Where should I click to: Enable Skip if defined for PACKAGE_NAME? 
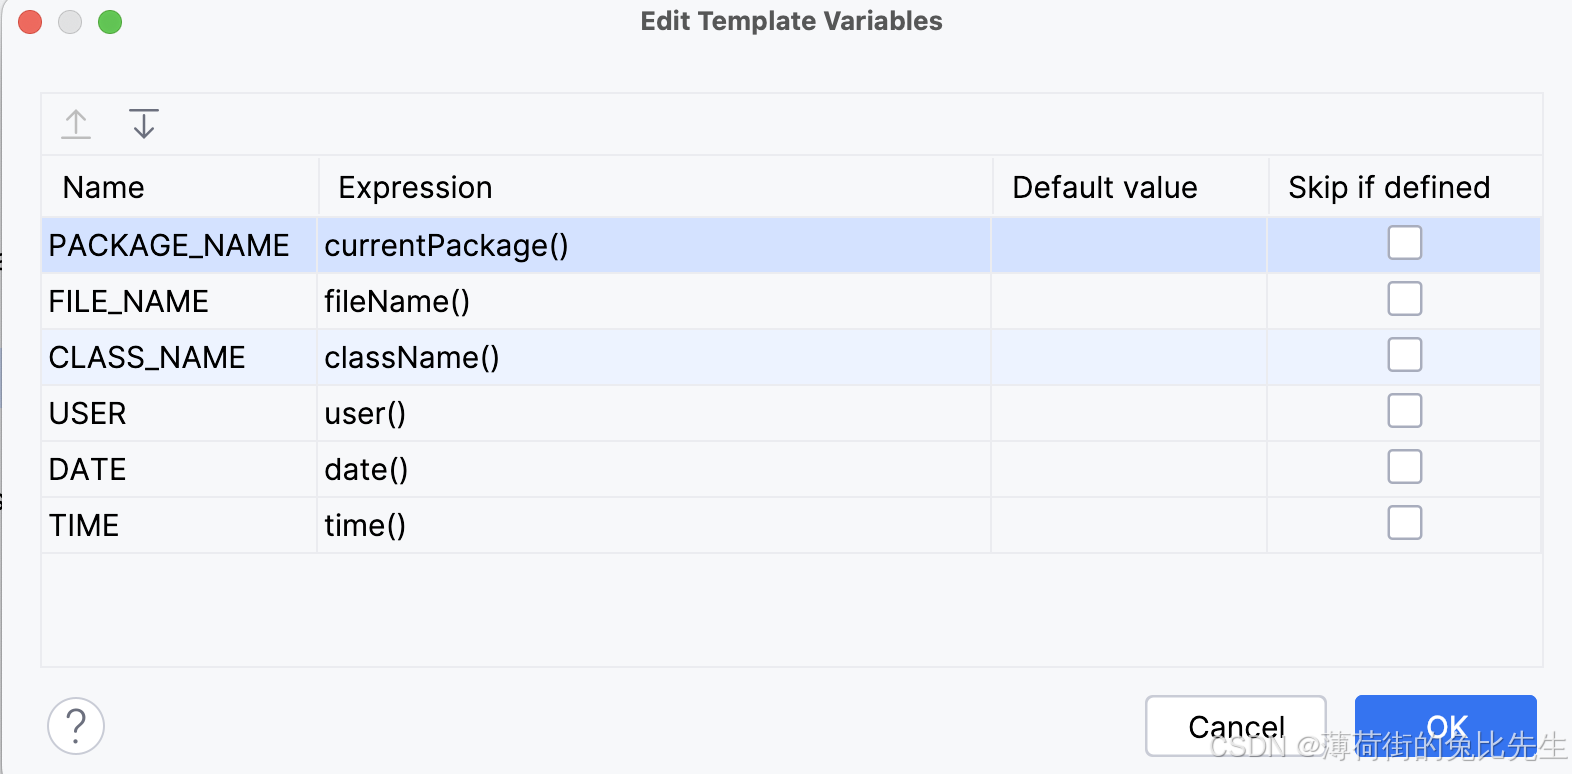pyautogui.click(x=1404, y=243)
